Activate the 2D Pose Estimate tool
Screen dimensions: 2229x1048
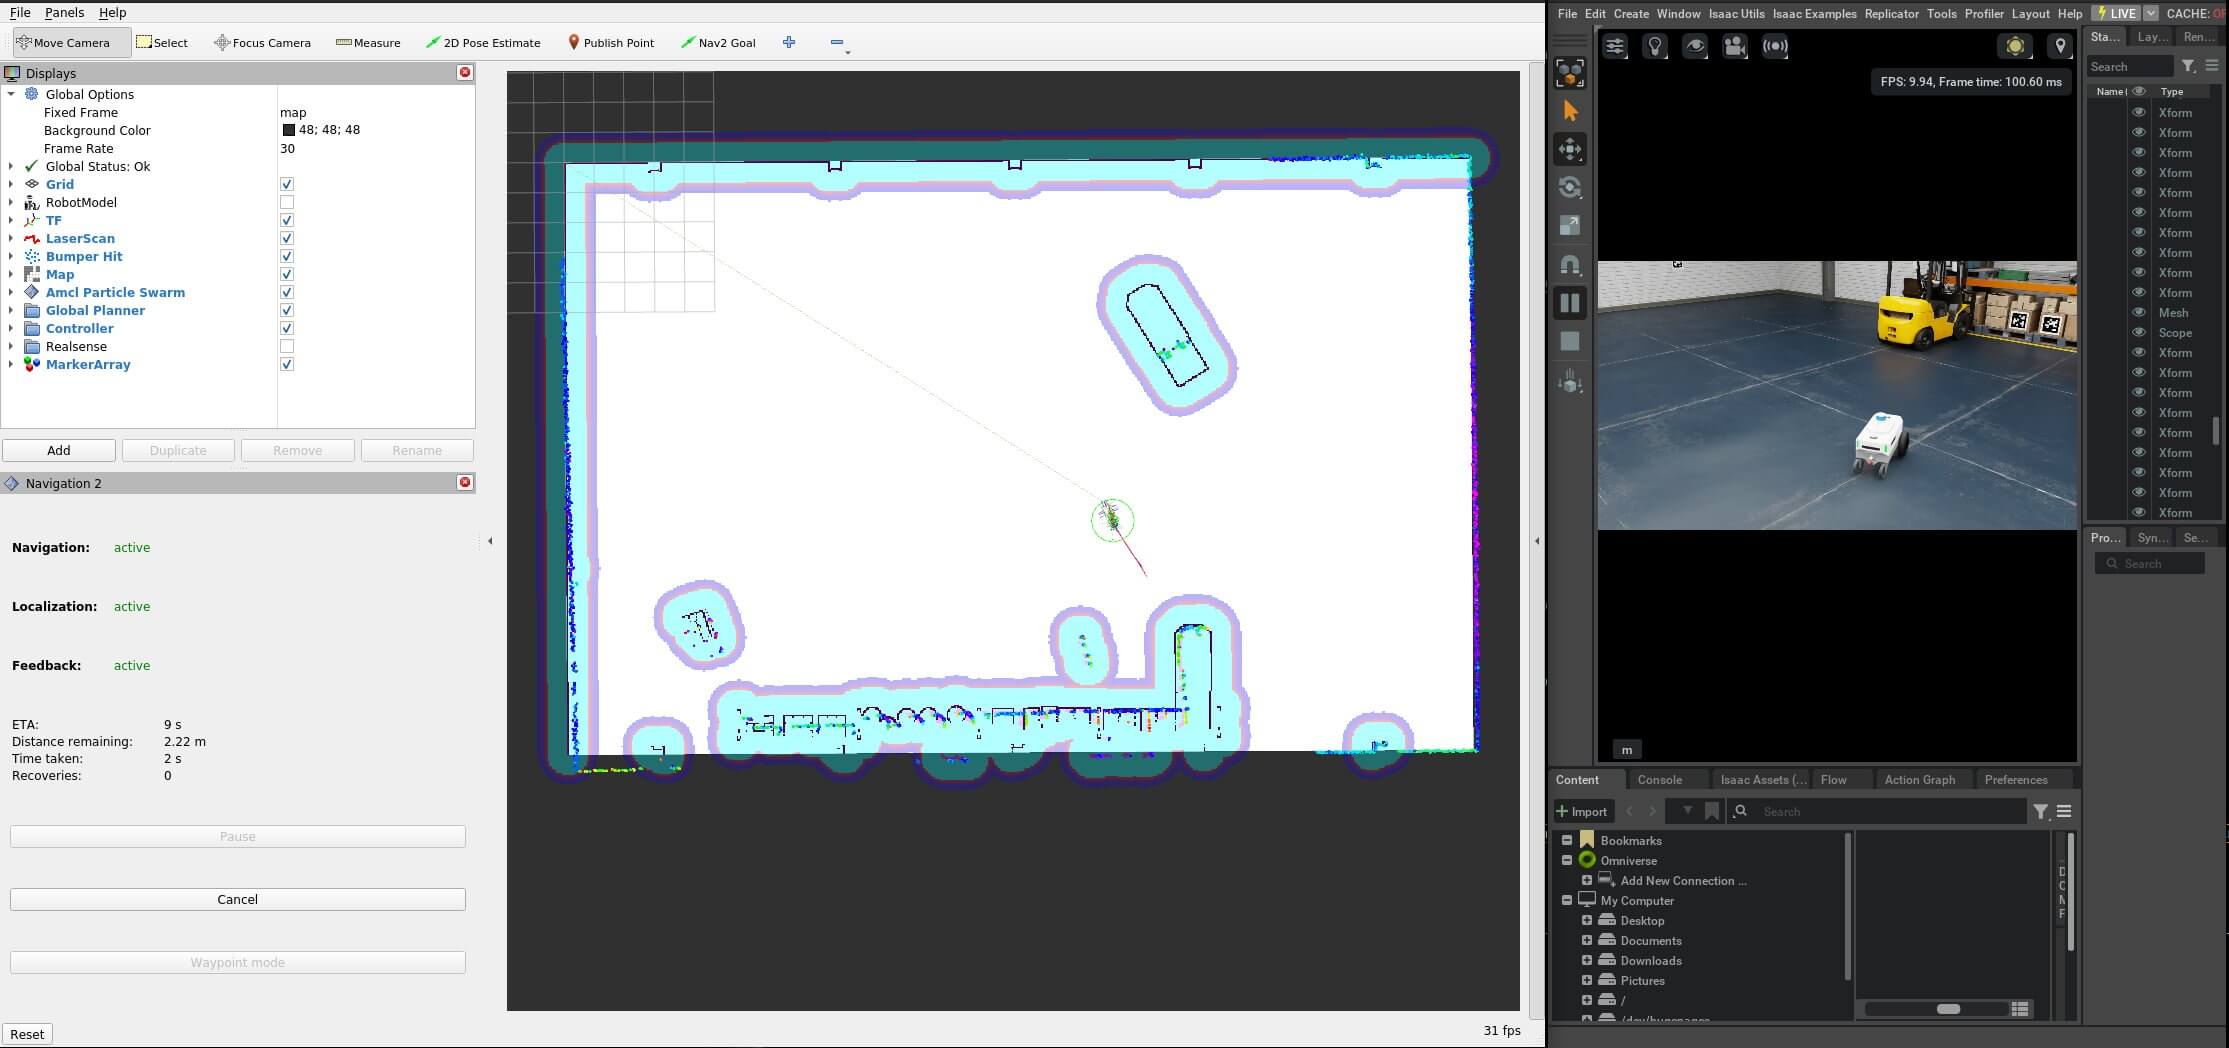482,43
